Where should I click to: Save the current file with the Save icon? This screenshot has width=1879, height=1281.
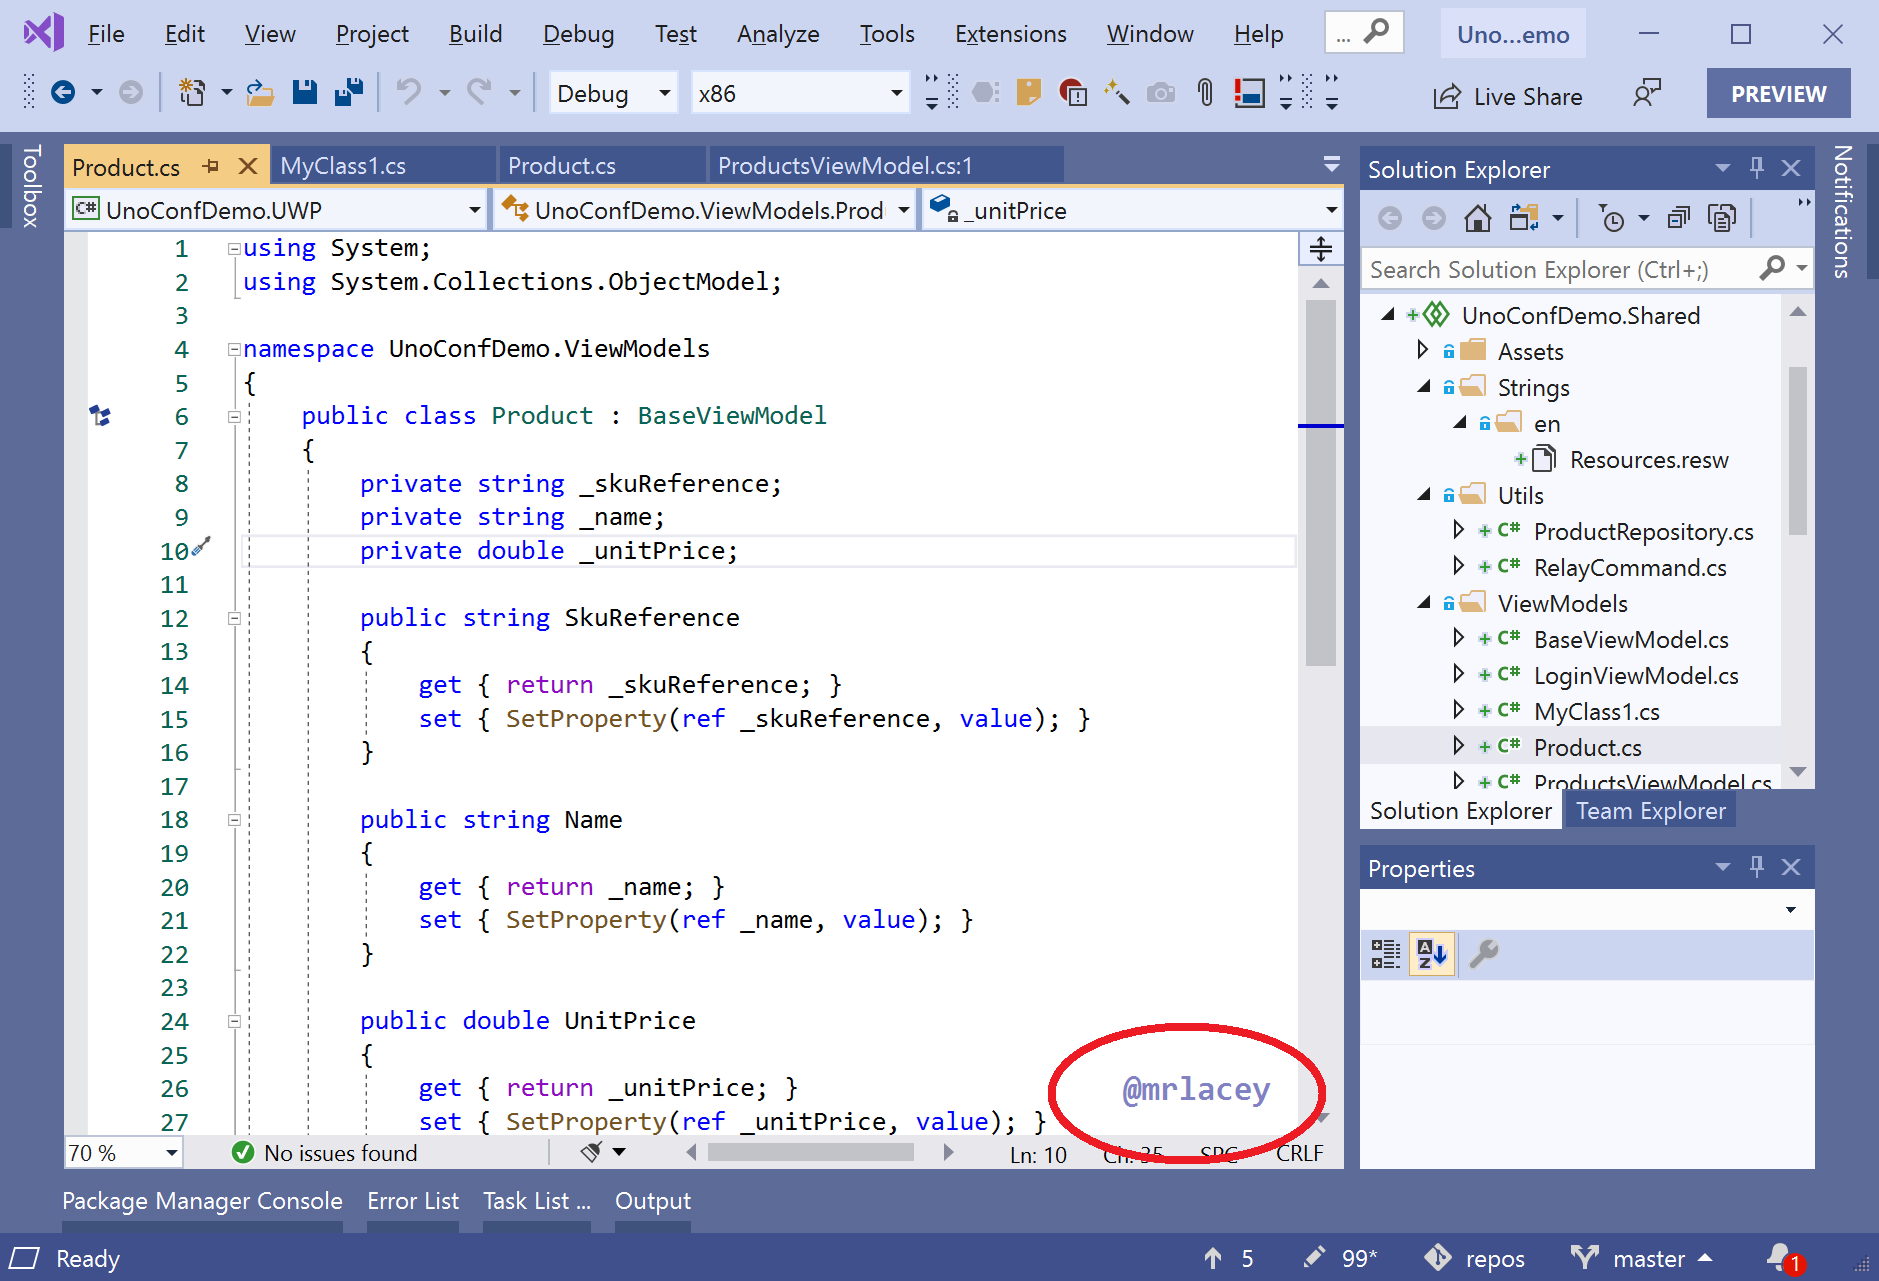coord(304,93)
